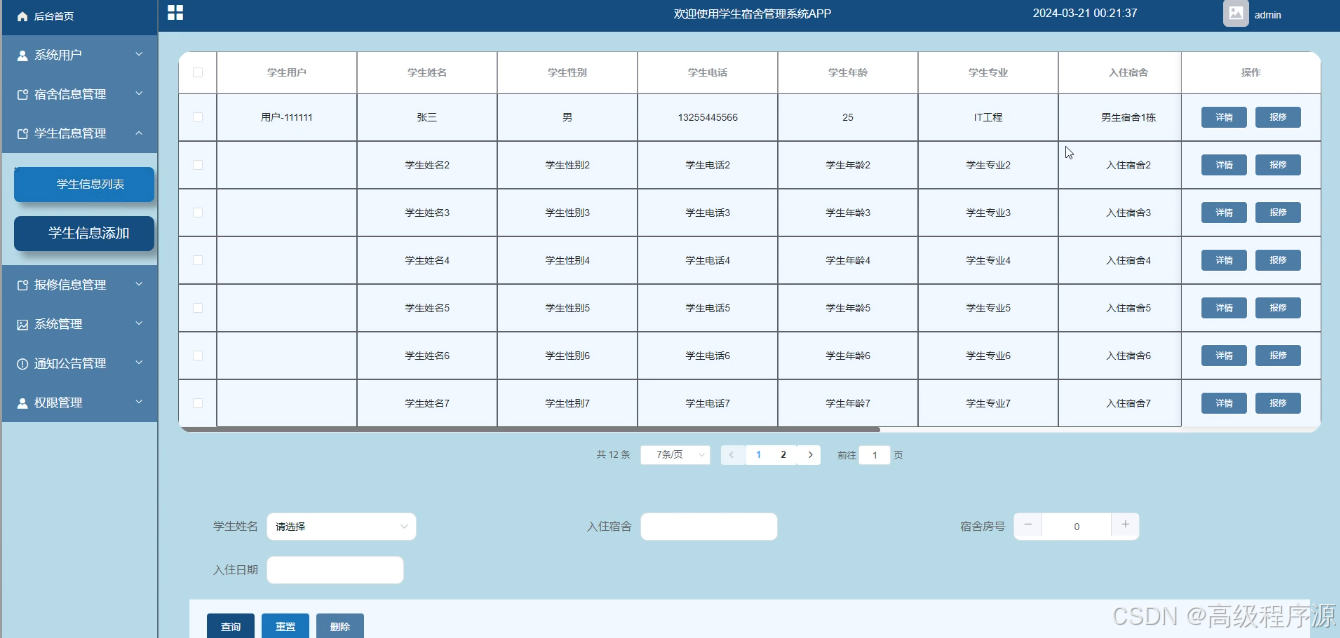Check the row checkbox for 张三
1340x638 pixels.
click(198, 117)
